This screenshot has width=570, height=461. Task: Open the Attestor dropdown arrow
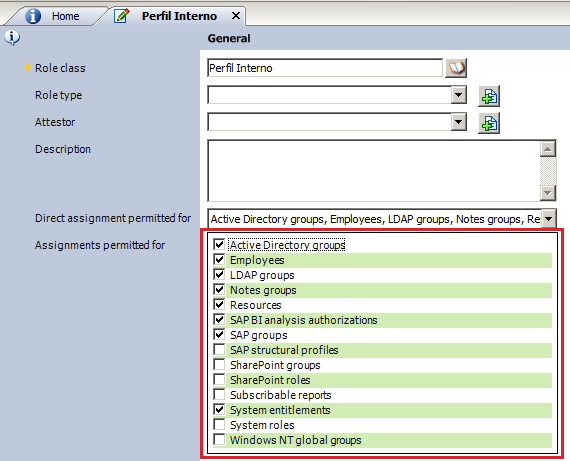coord(459,122)
